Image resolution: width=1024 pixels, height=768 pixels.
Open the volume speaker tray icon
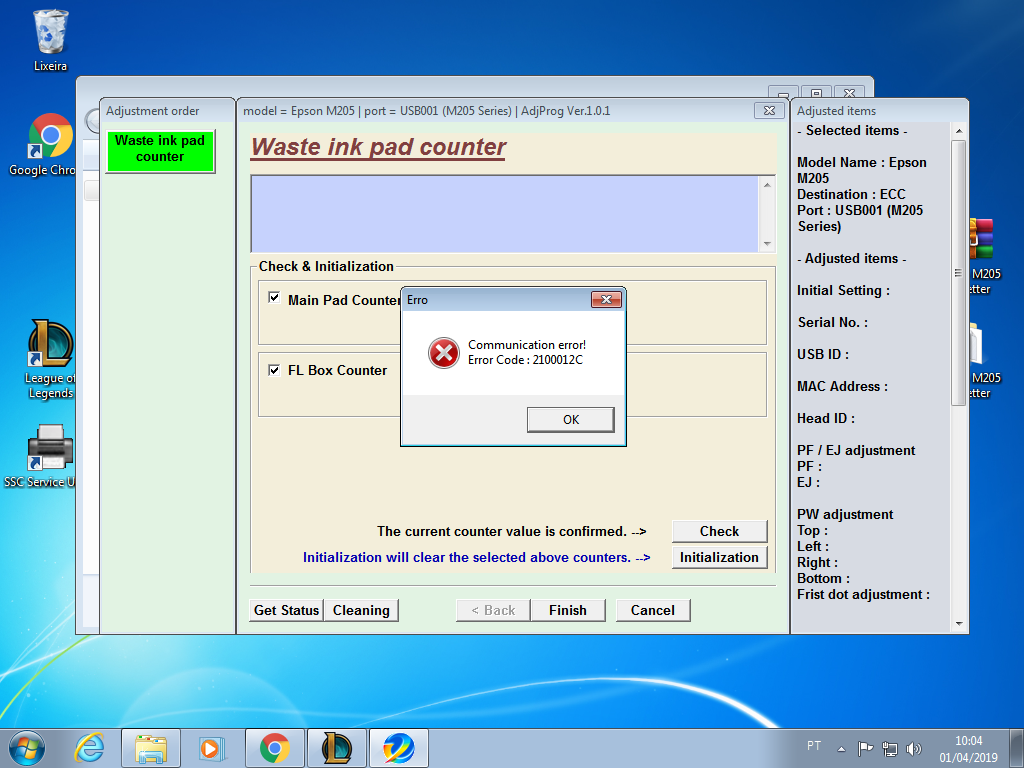tap(914, 748)
